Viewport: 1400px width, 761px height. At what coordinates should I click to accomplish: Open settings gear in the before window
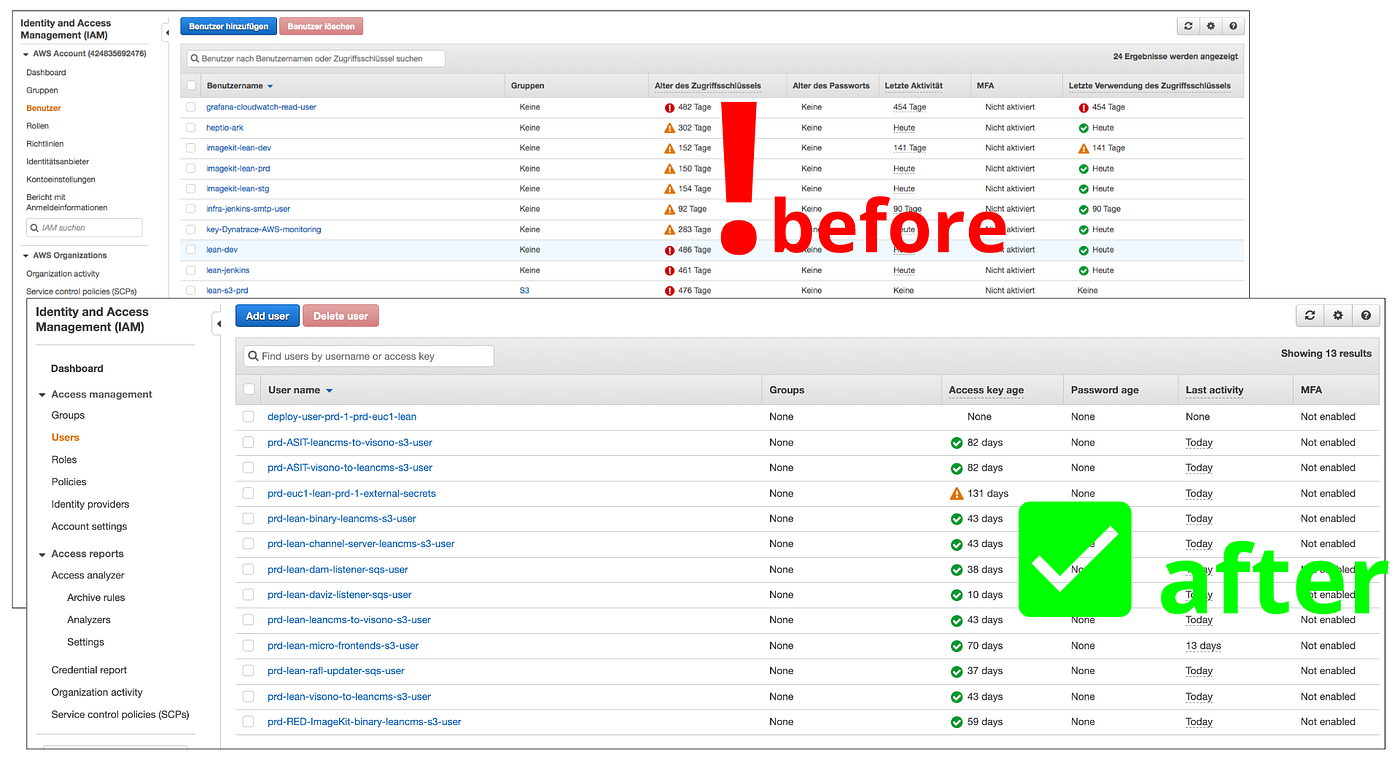1211,27
